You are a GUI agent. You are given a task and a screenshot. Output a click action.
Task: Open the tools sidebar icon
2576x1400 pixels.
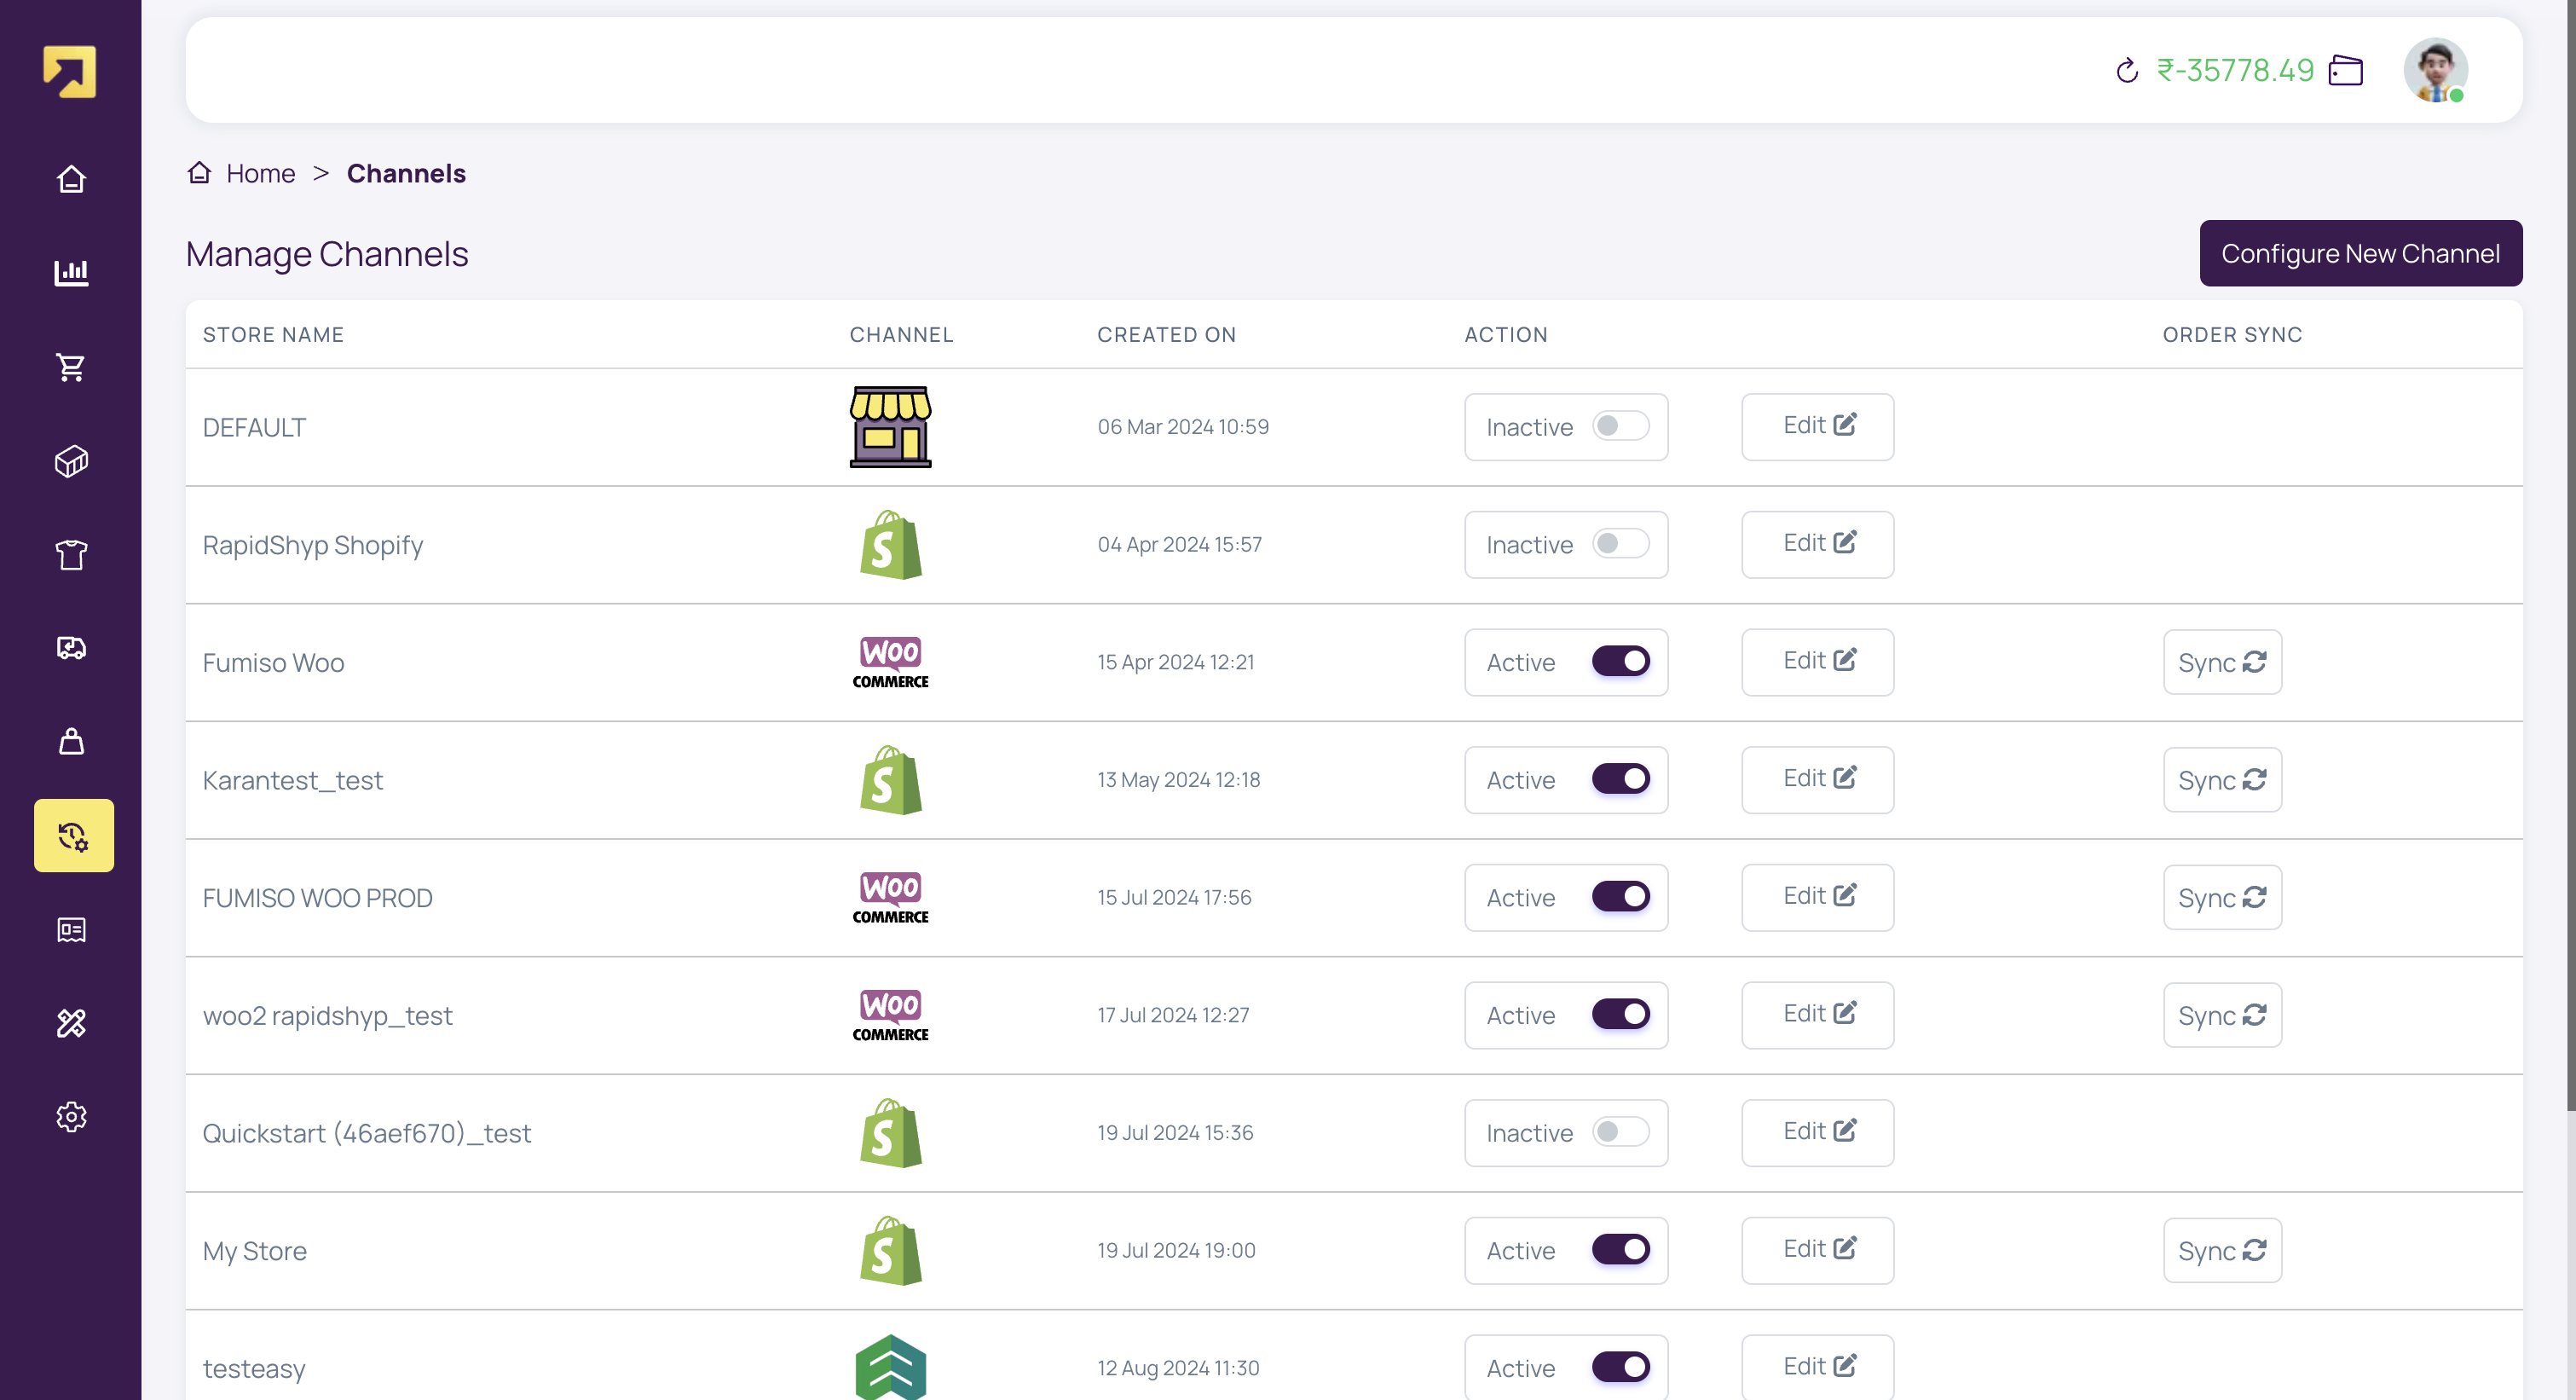(x=71, y=1023)
